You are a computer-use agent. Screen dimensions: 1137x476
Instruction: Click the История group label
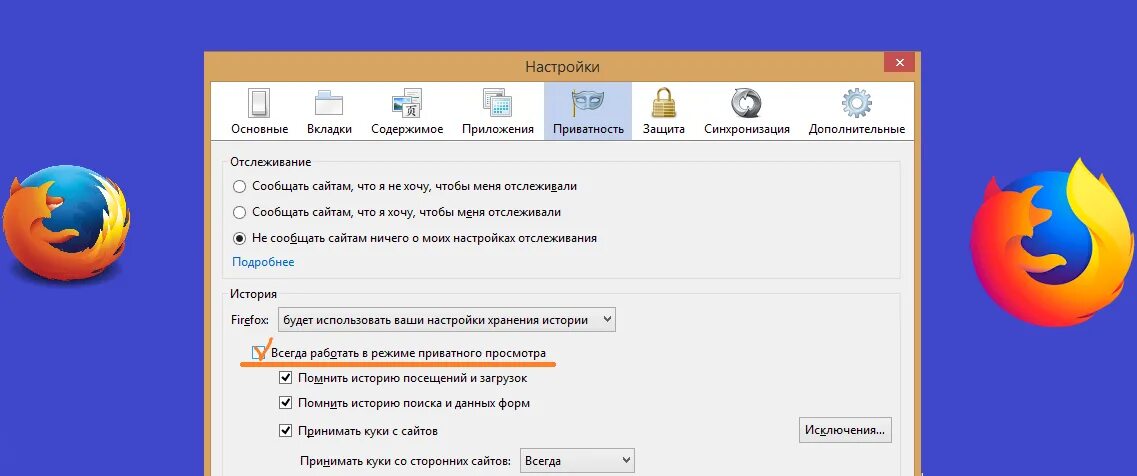[x=253, y=294]
